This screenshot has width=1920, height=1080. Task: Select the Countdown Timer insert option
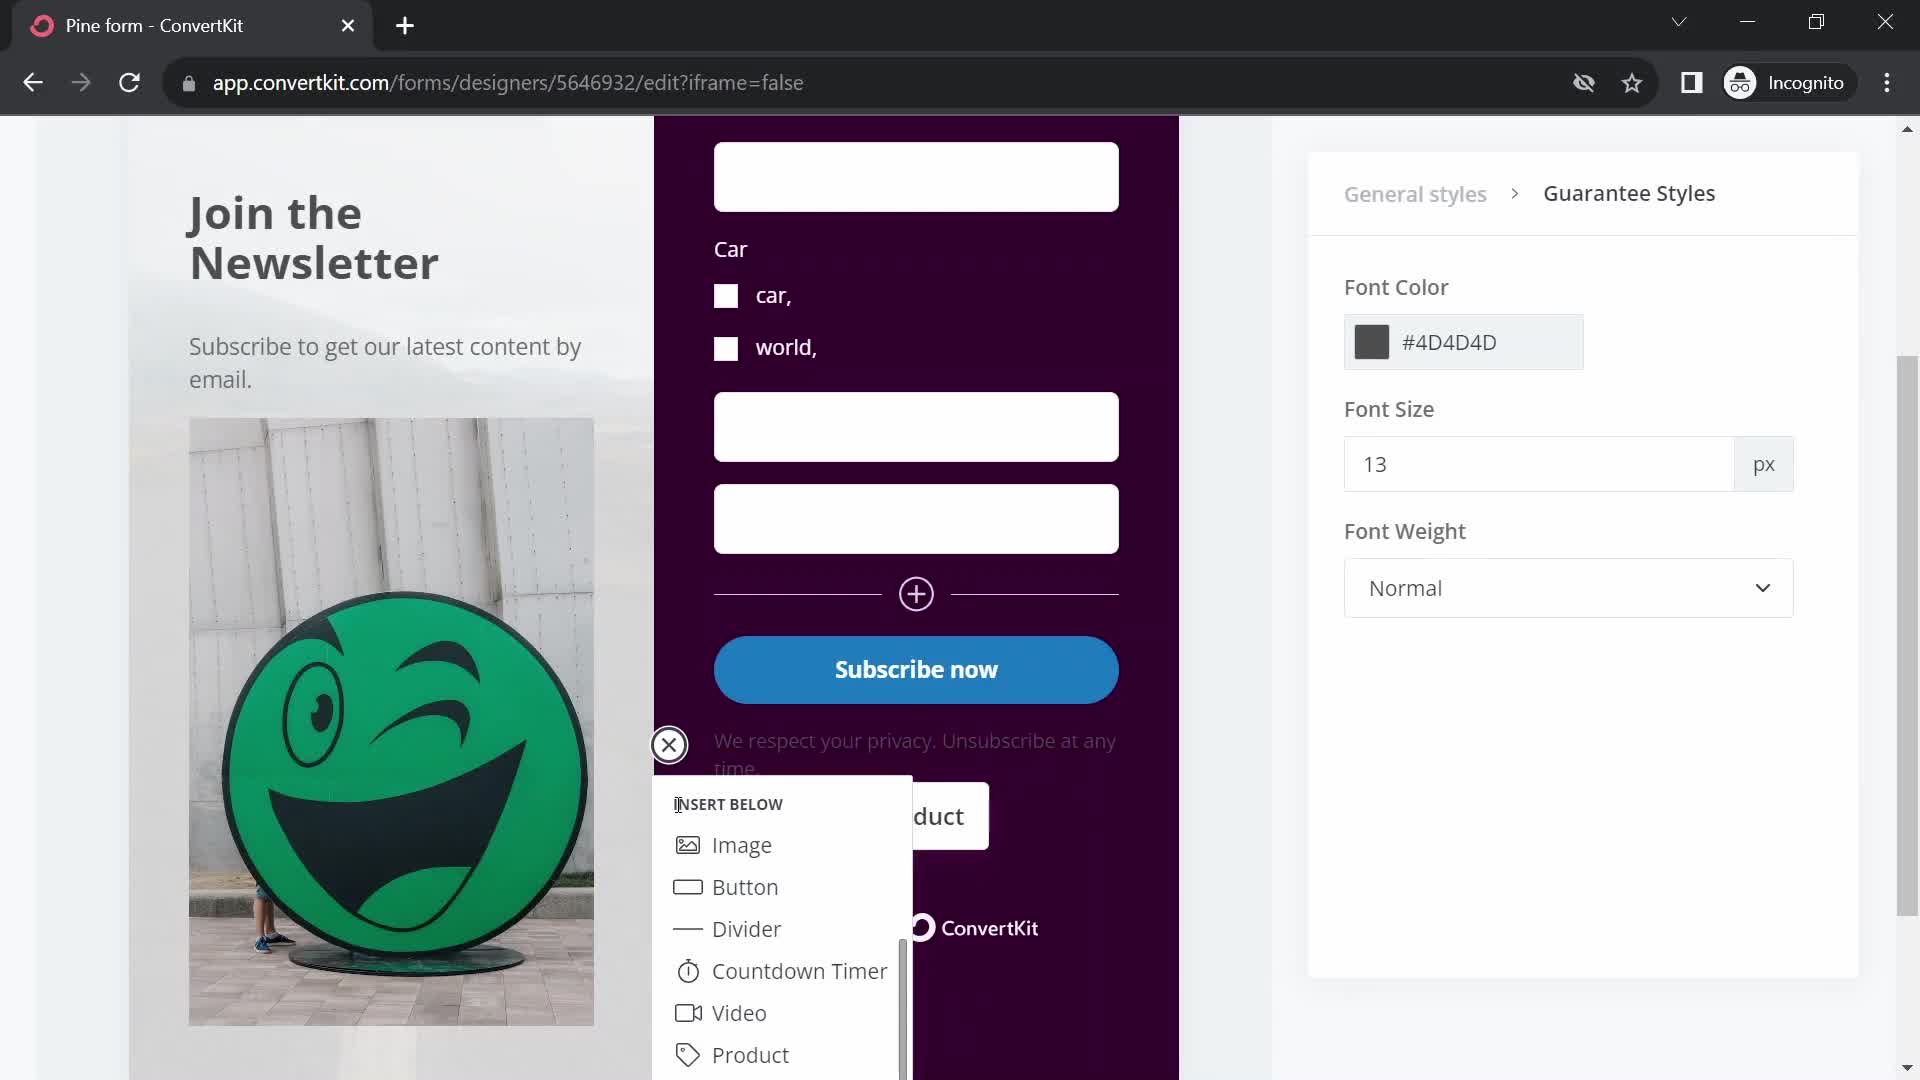(x=799, y=971)
